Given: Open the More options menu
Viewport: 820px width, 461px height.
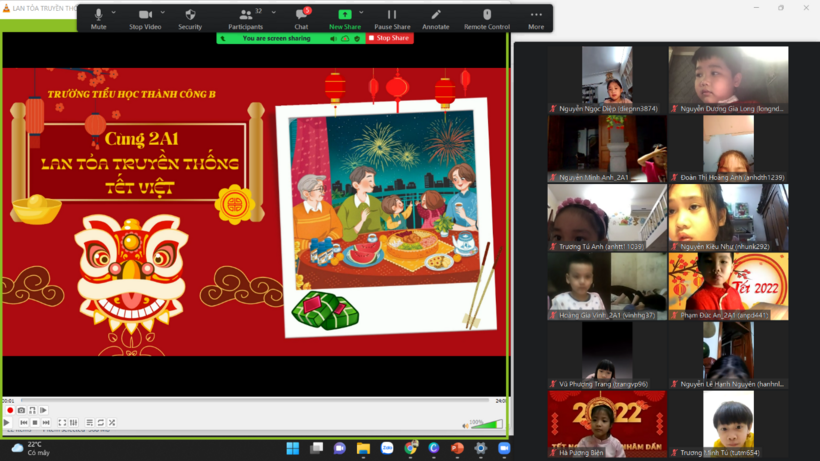Looking at the screenshot, I should [x=536, y=18].
